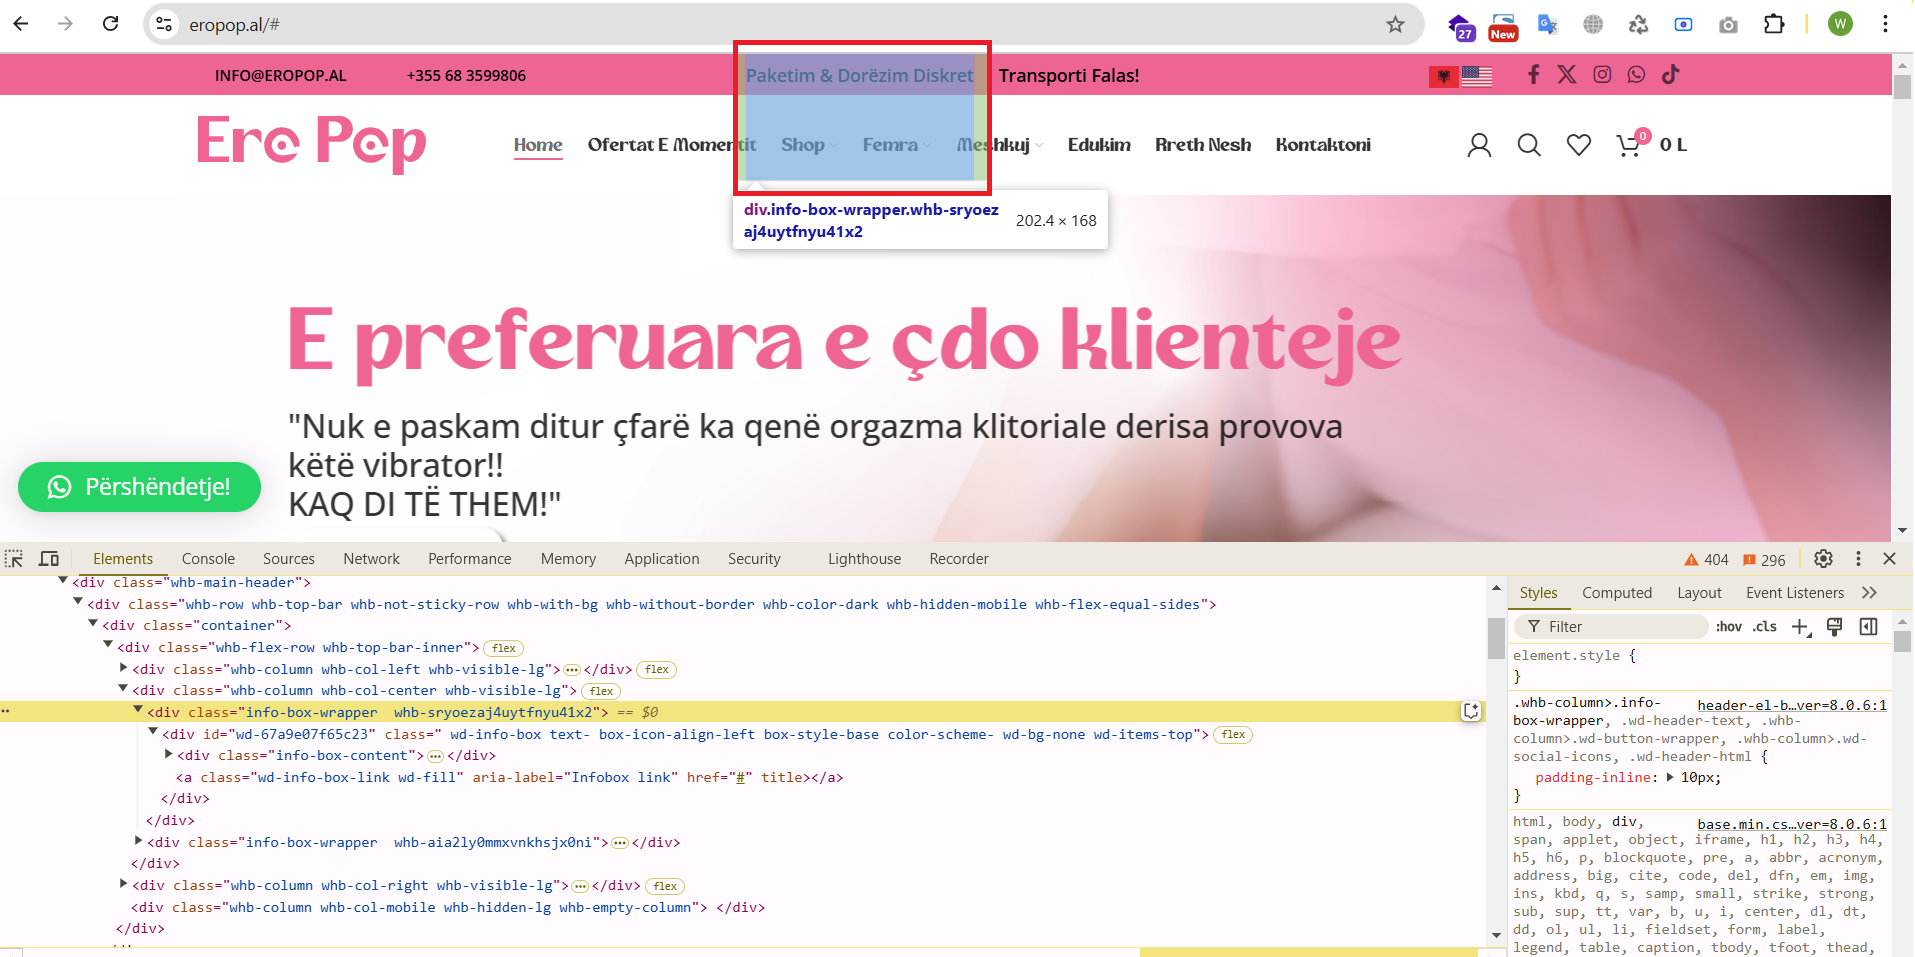Click the Përshëndetje WhatsApp chat button

pos(139,487)
